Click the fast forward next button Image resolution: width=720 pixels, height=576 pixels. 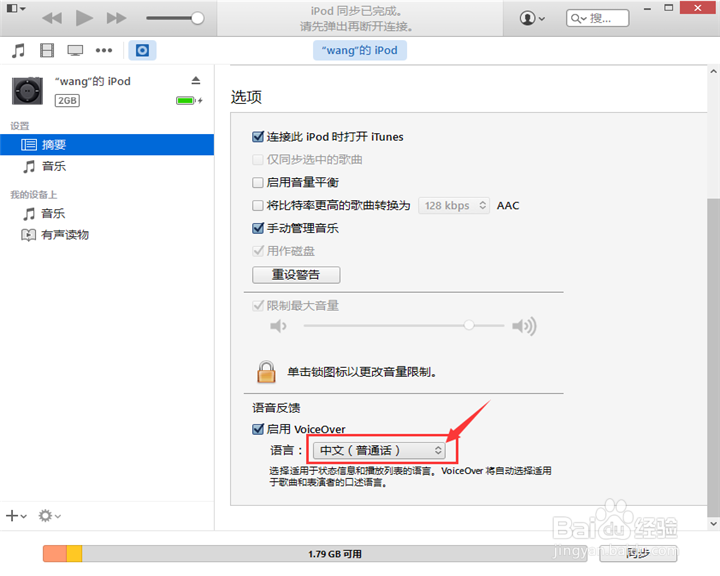(x=116, y=18)
